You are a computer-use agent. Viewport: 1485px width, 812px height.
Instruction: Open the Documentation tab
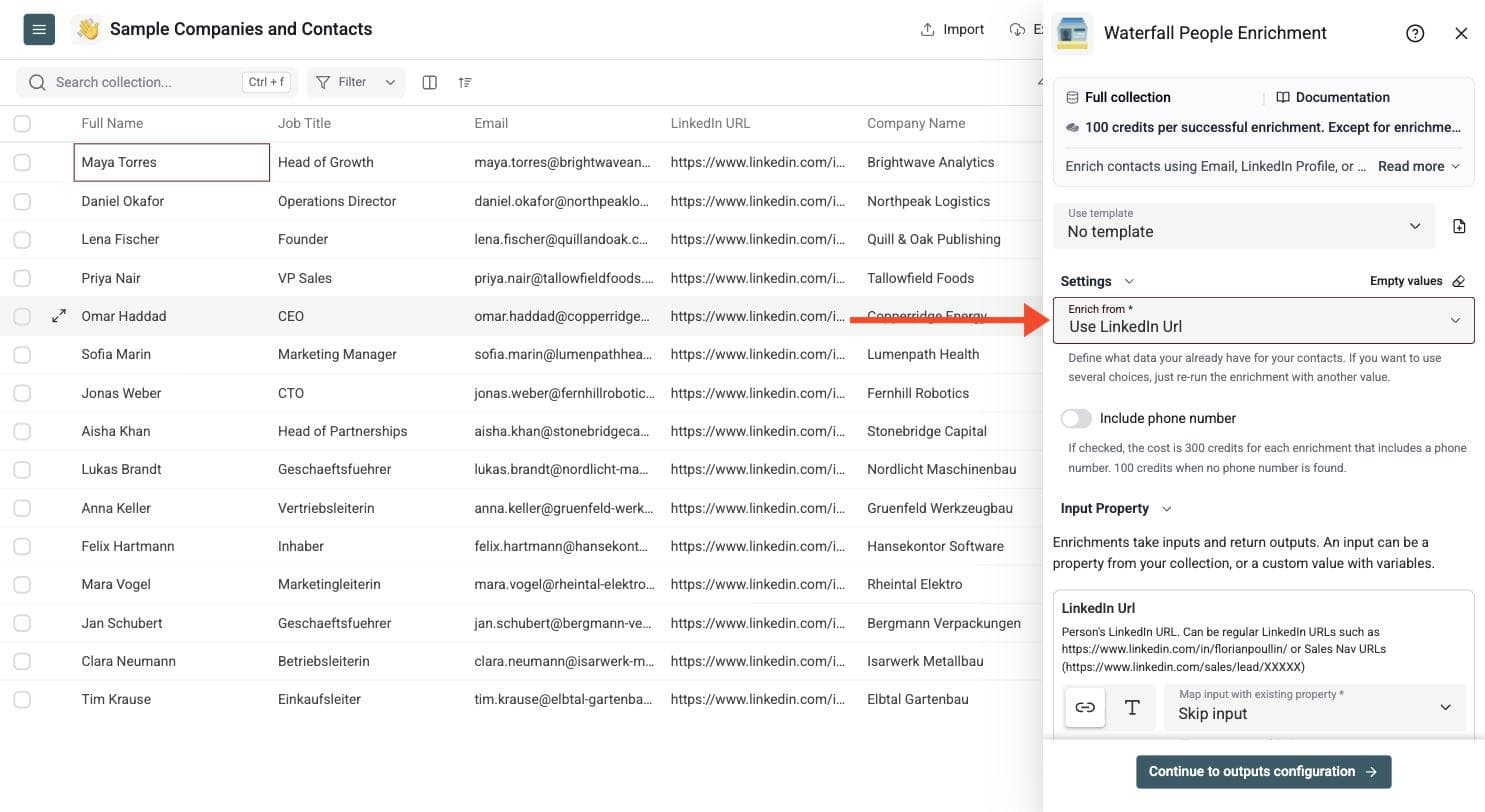1332,97
